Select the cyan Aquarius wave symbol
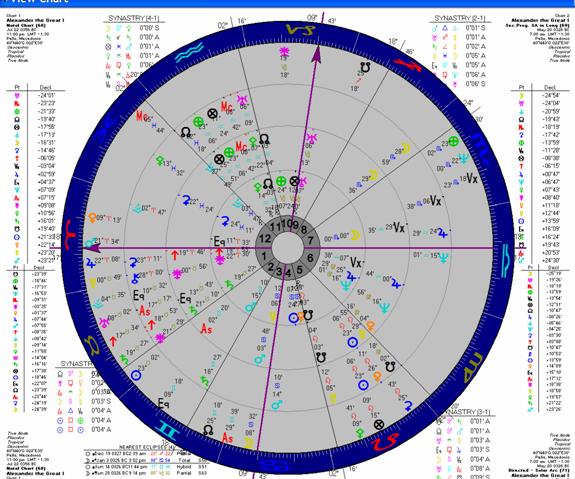The image size is (575, 479). click(x=190, y=52)
